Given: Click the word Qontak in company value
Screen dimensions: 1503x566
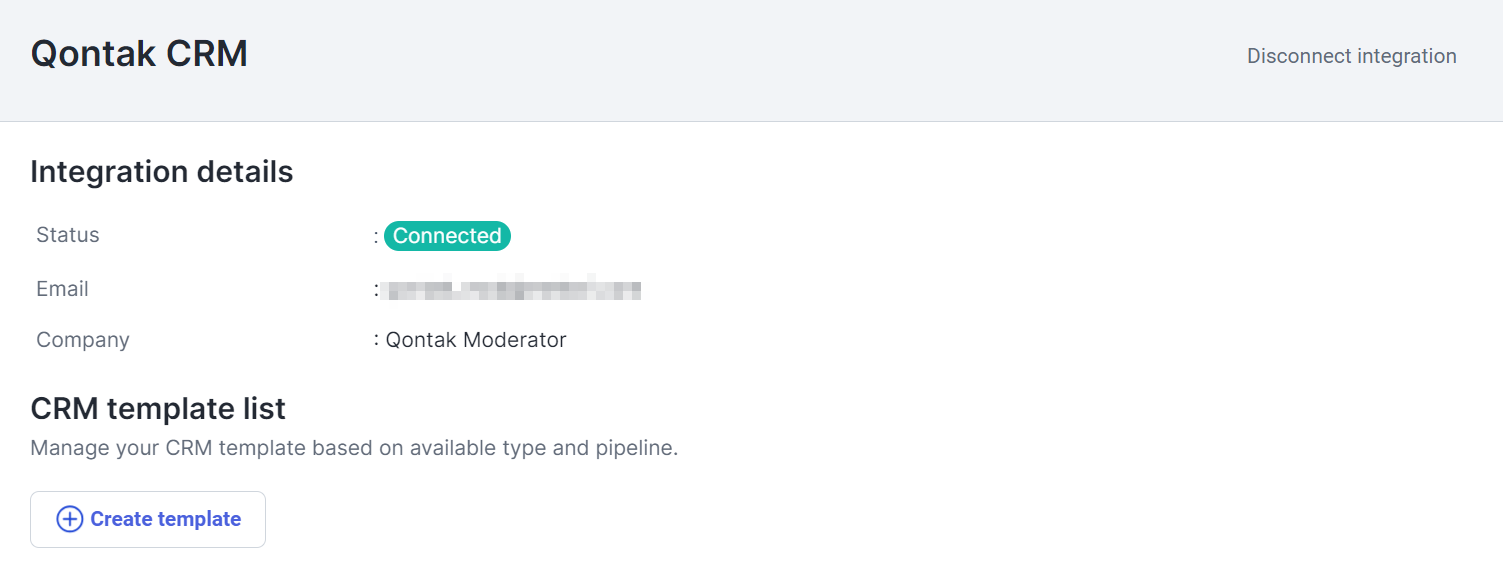Looking at the screenshot, I should point(419,340).
